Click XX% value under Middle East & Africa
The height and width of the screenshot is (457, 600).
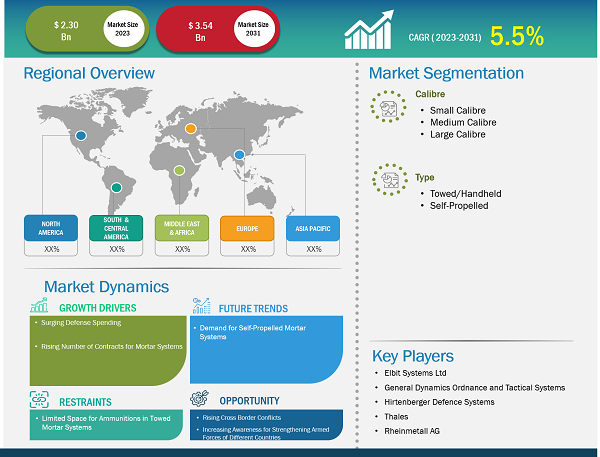pos(183,249)
